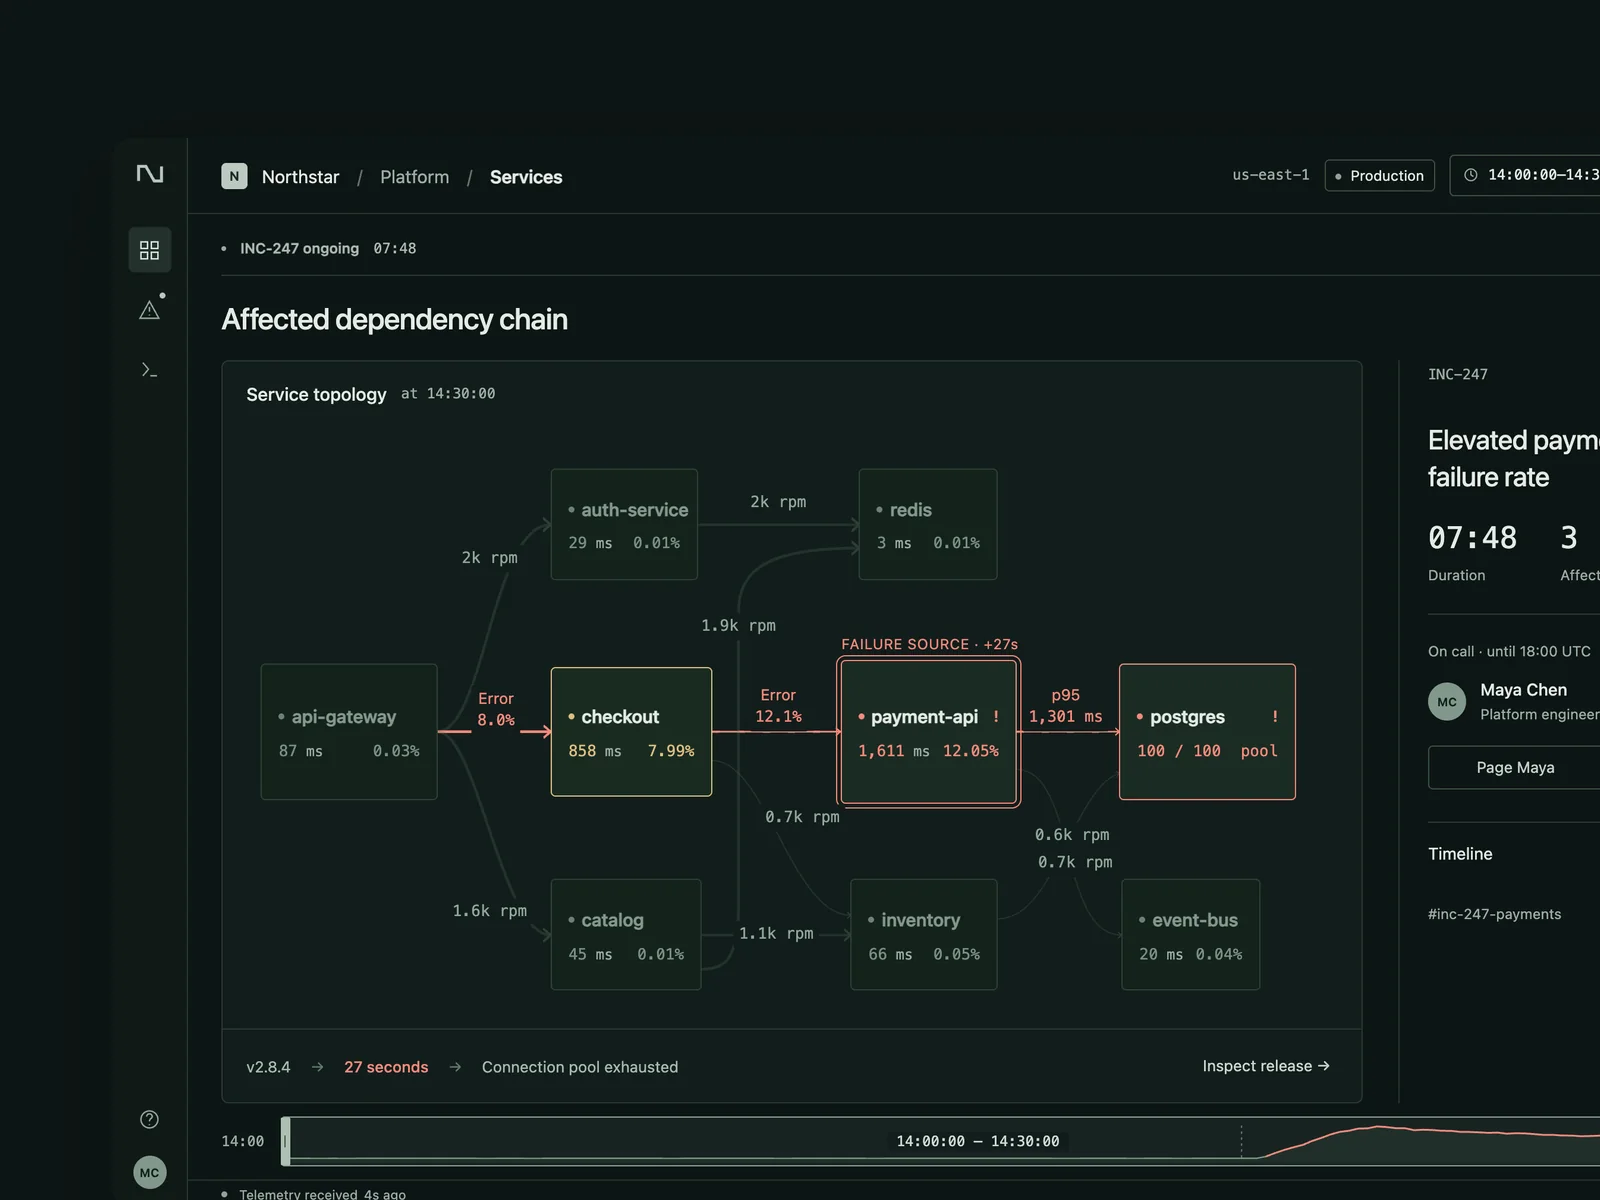The width and height of the screenshot is (1600, 1200).
Task: Click the v2.8.4 release version text
Action: [268, 1067]
